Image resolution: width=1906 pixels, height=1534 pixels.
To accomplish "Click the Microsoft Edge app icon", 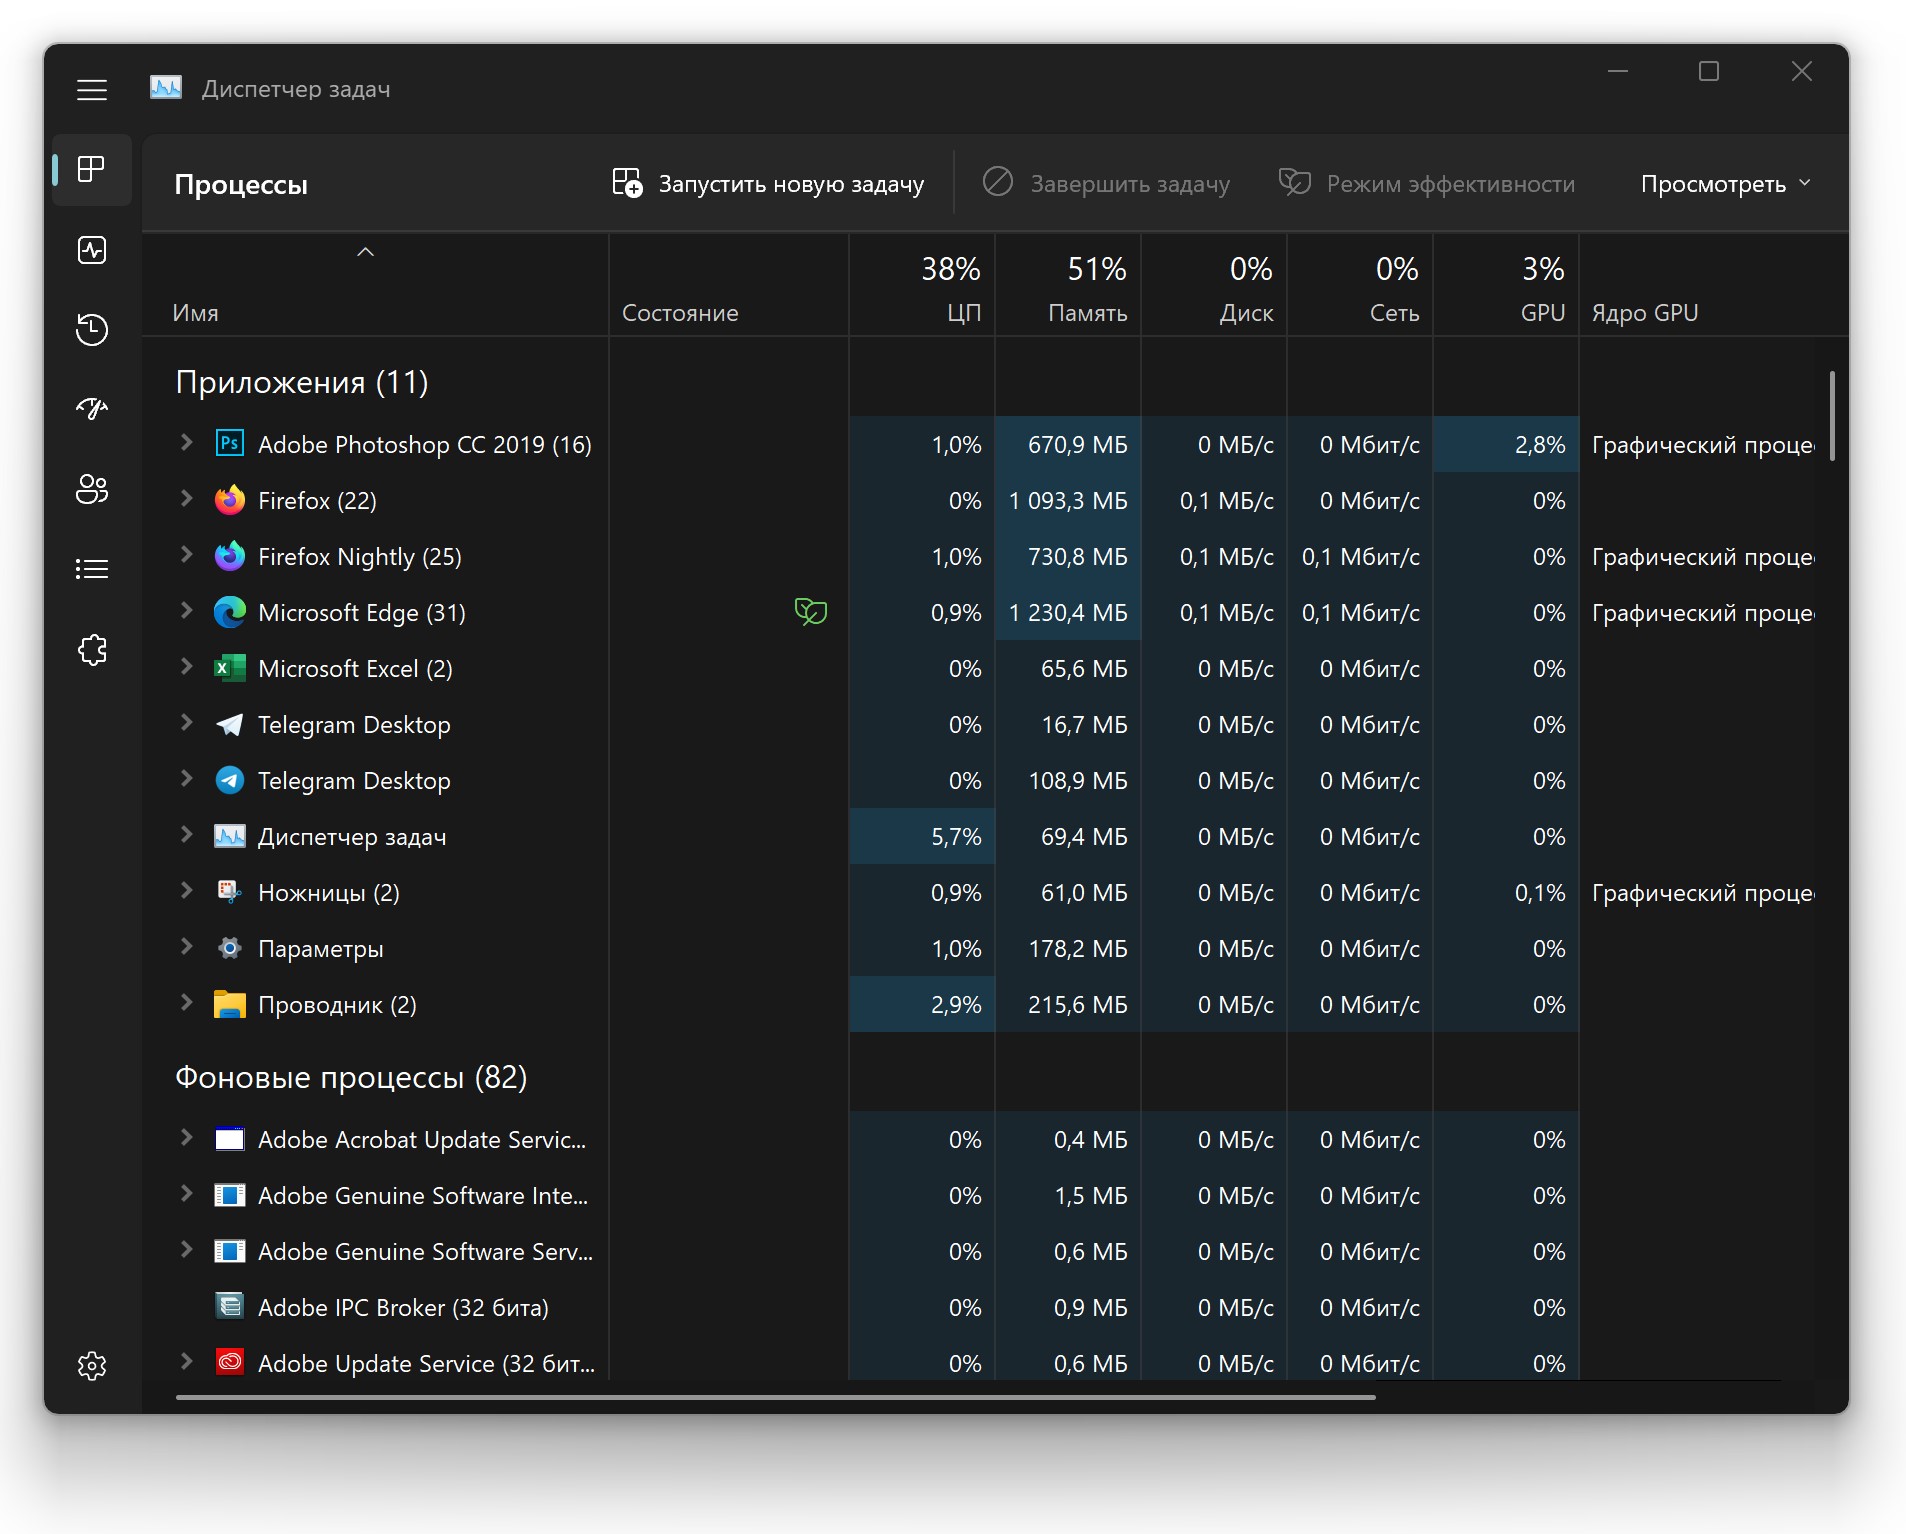I will [230, 612].
